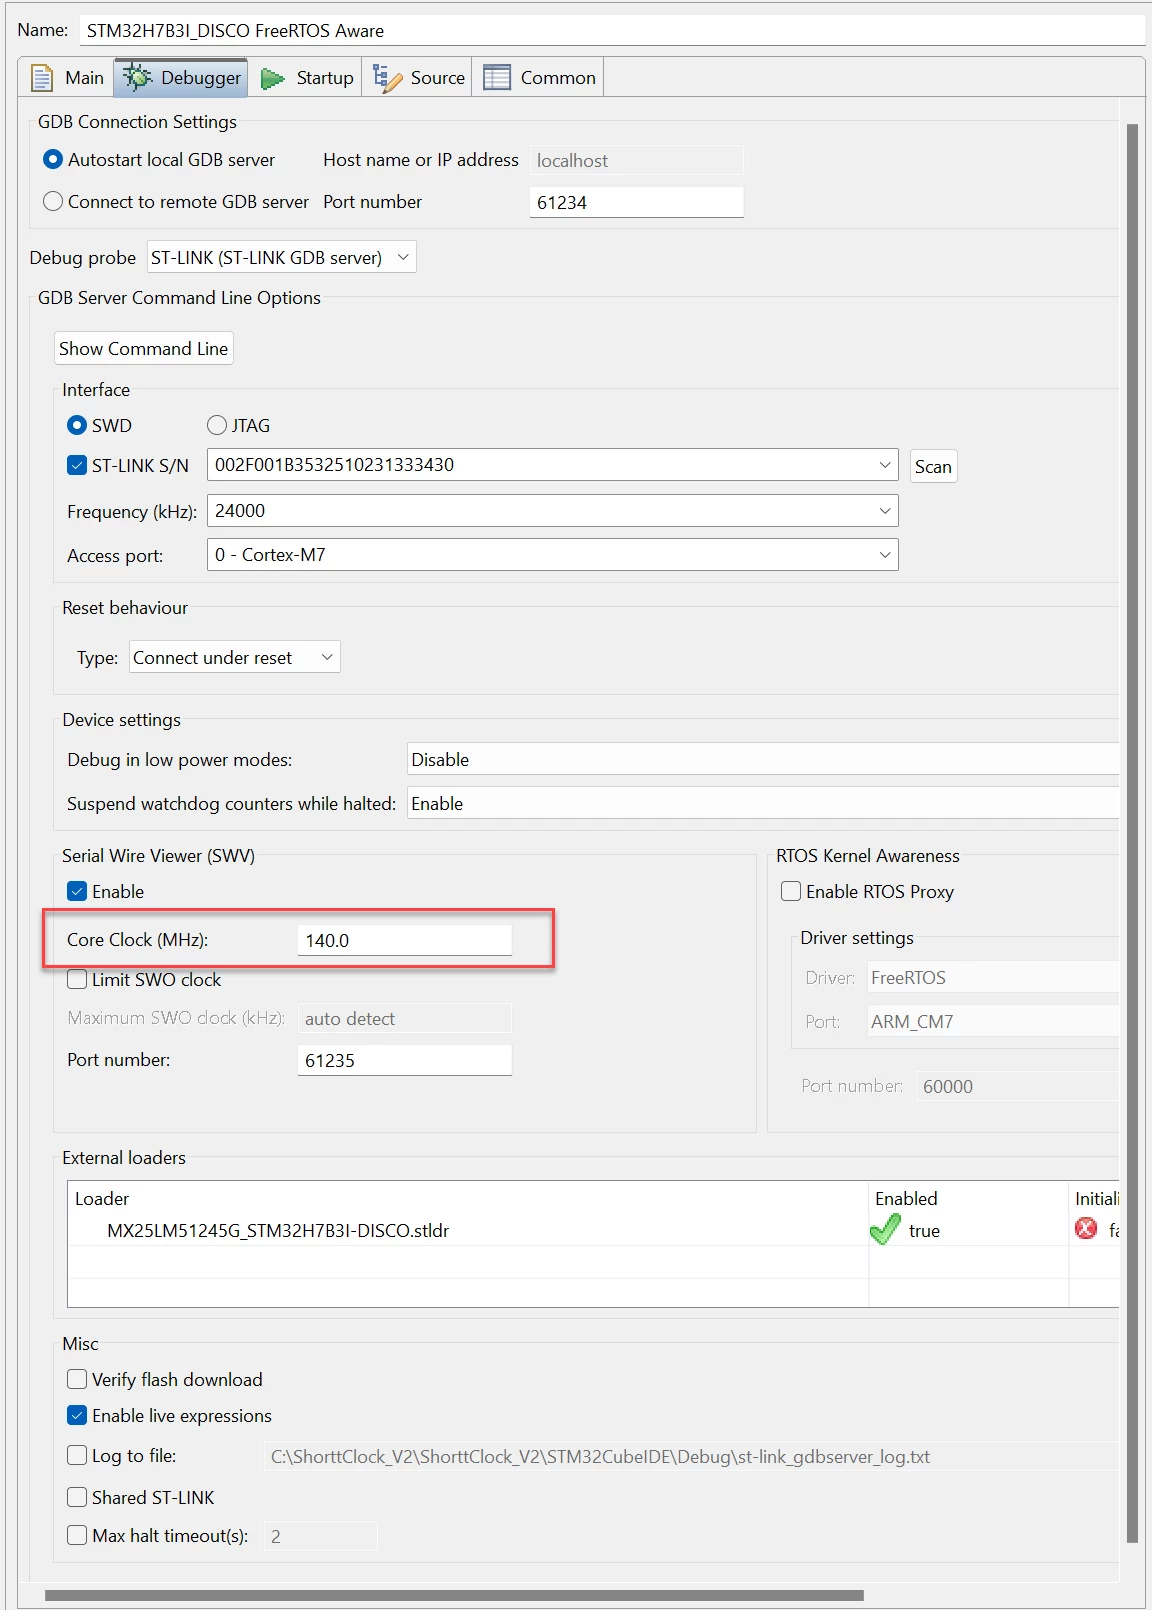Click Show Command Line button
Image resolution: width=1152 pixels, height=1610 pixels.
click(143, 348)
